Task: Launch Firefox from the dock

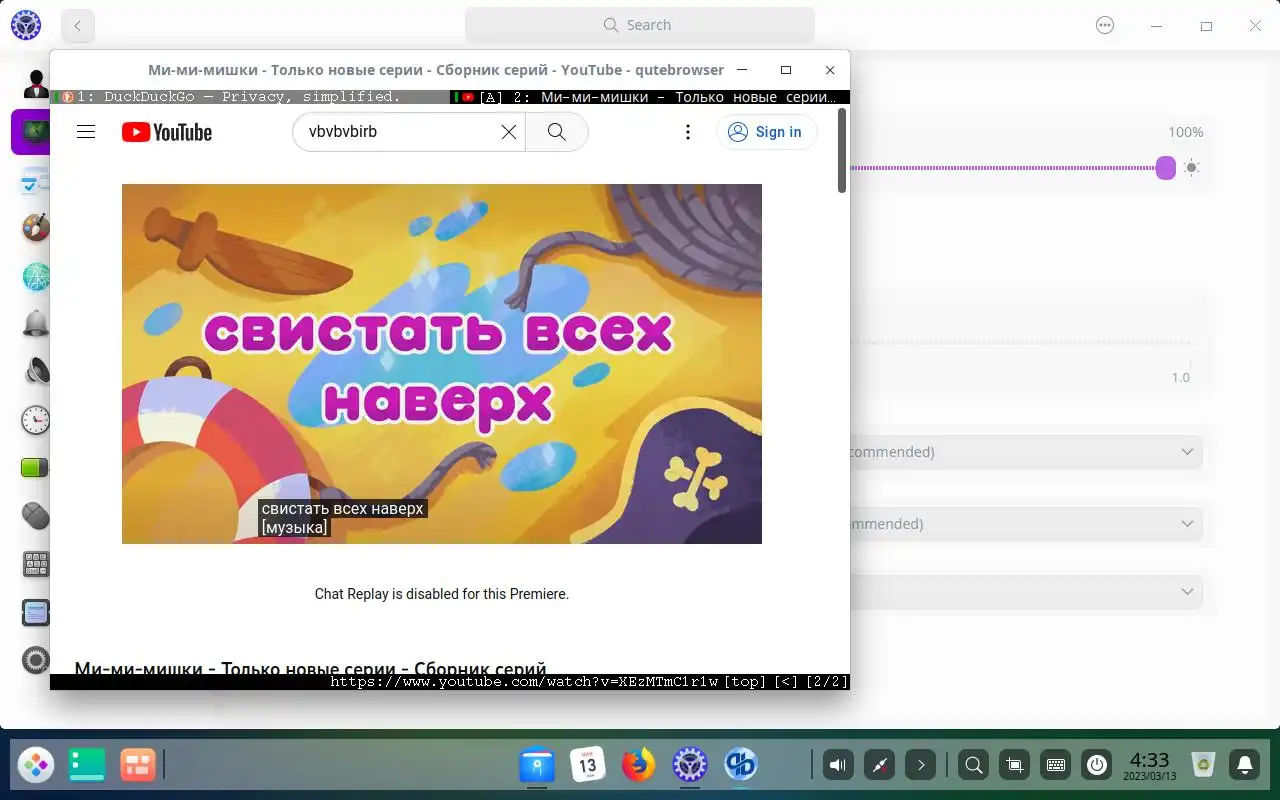Action: click(638, 766)
